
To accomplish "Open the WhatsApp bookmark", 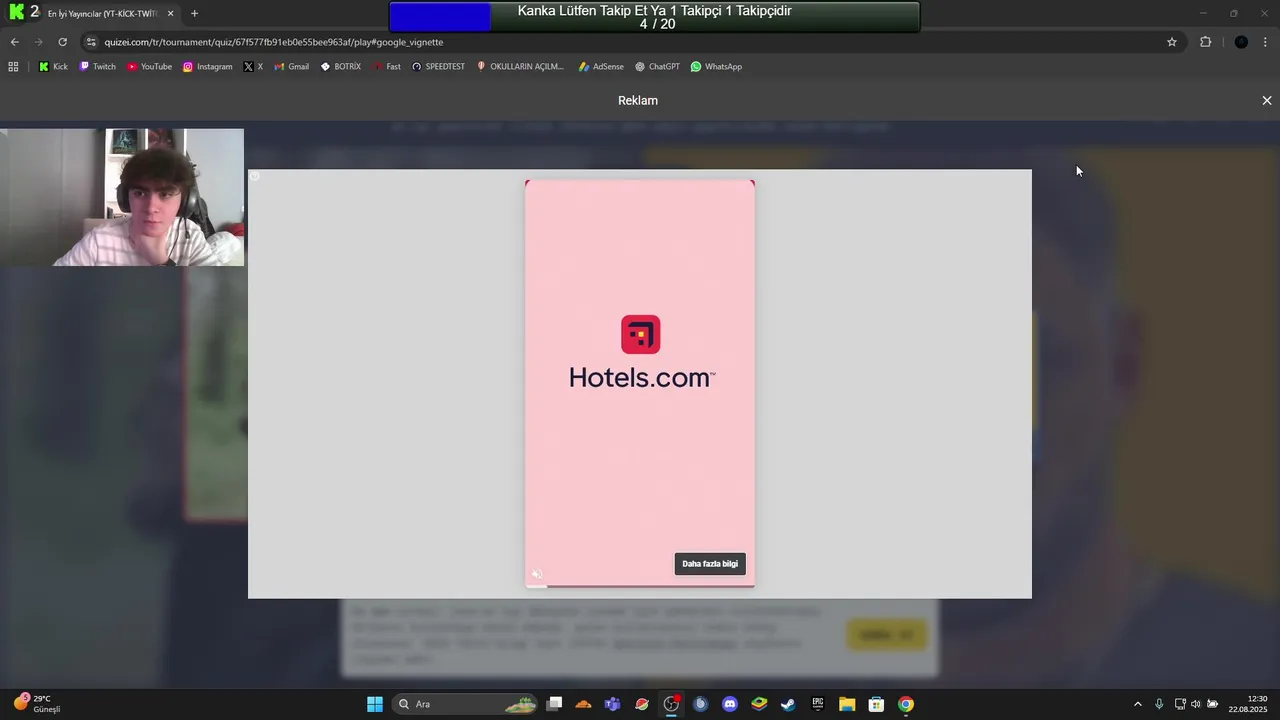I will pyautogui.click(x=716, y=67).
